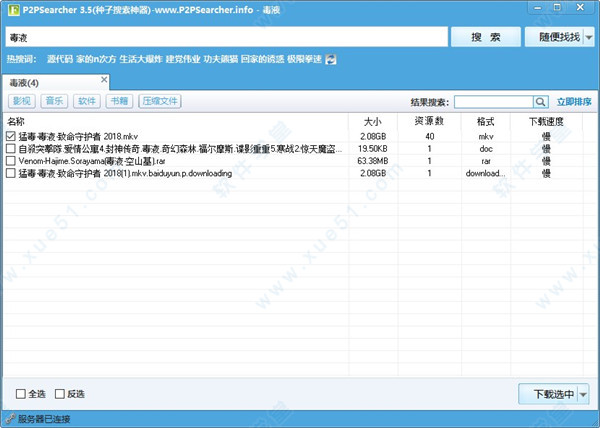
Task: Click the 19.50KB size cell
Action: [x=373, y=149]
